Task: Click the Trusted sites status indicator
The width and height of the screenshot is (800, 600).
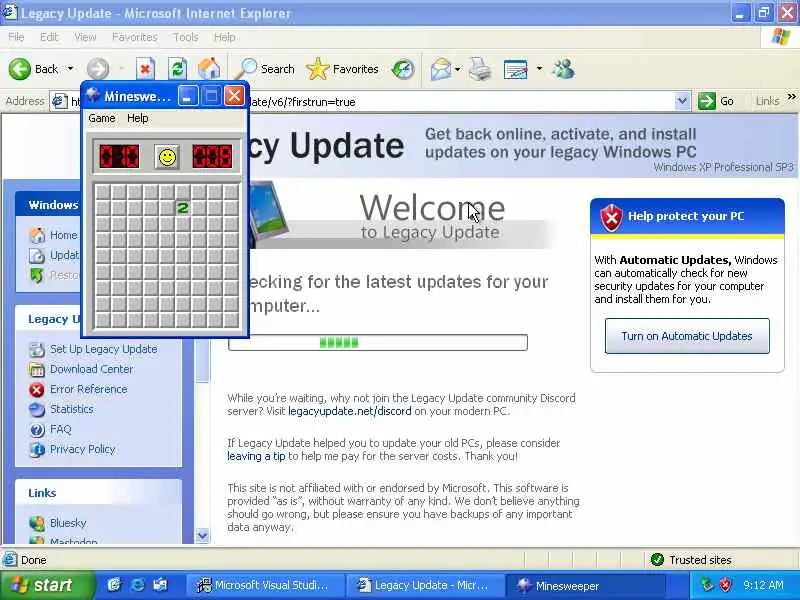Action: pos(691,560)
